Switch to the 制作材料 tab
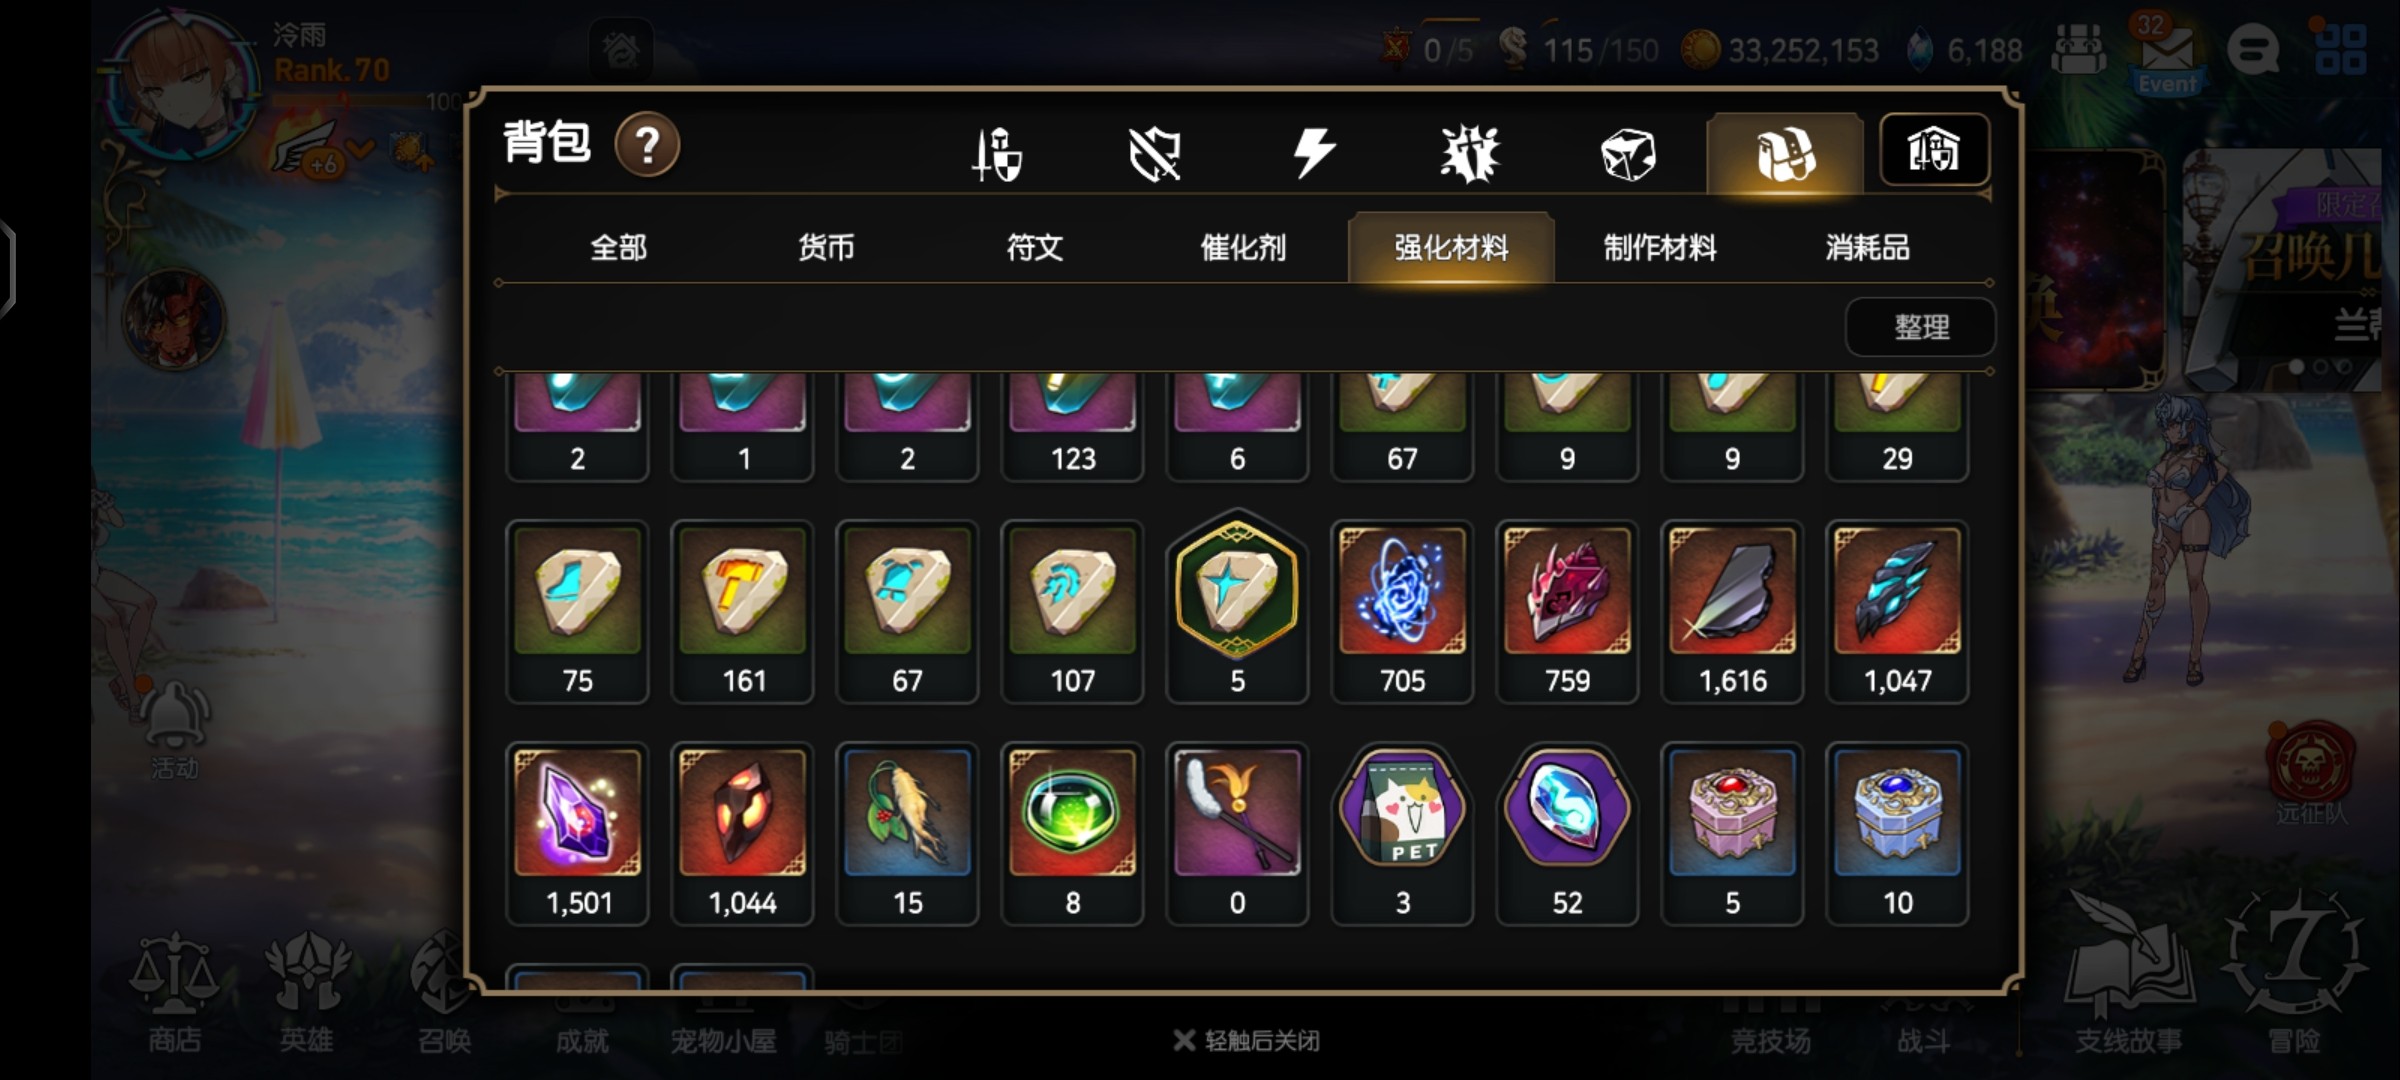Viewport: 2400px width, 1080px height. [1660, 247]
